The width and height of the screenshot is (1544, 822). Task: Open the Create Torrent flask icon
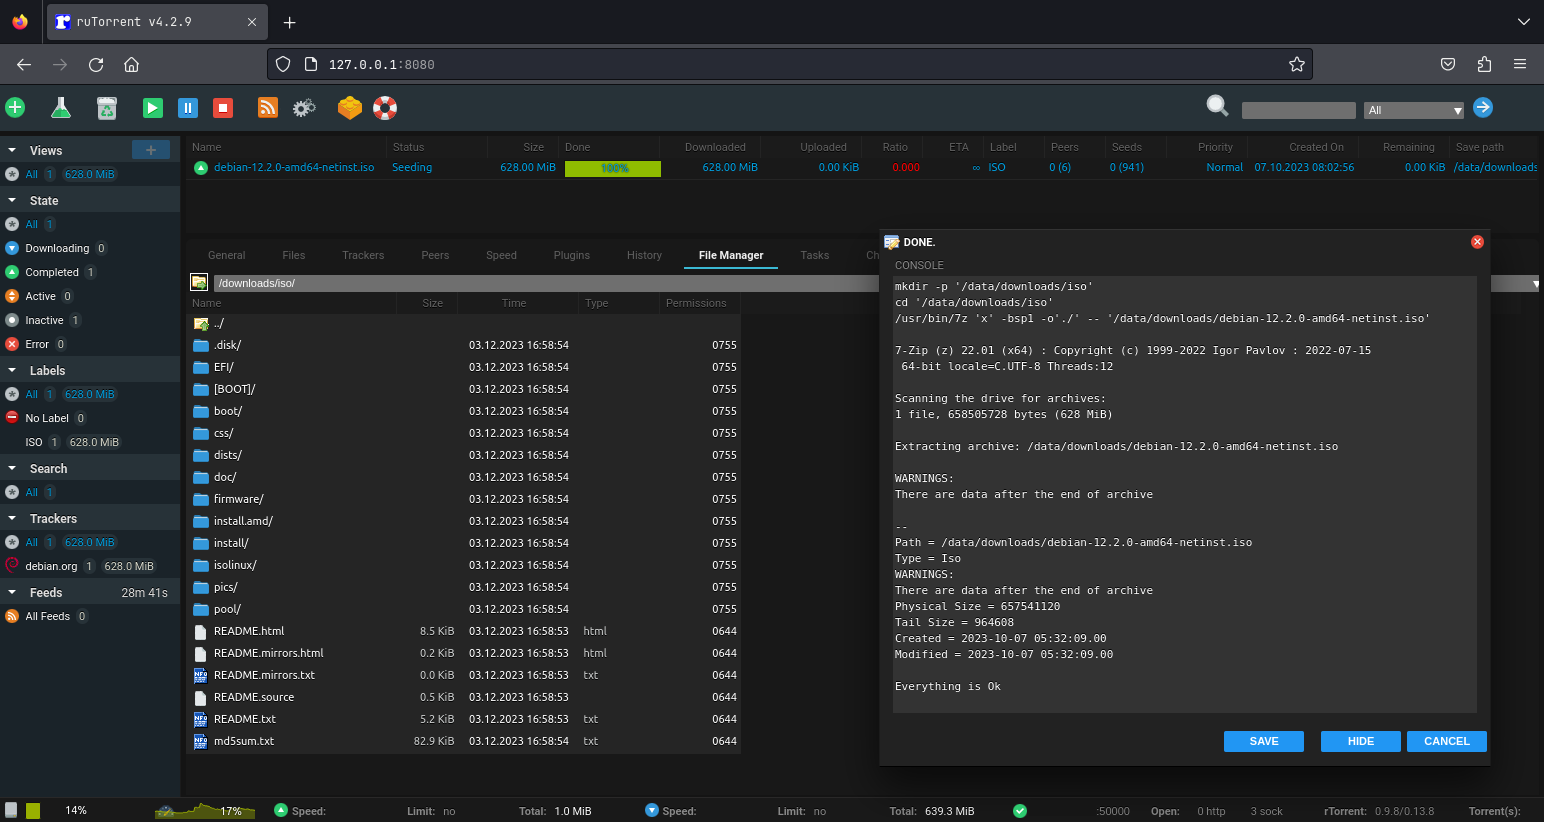click(x=61, y=107)
